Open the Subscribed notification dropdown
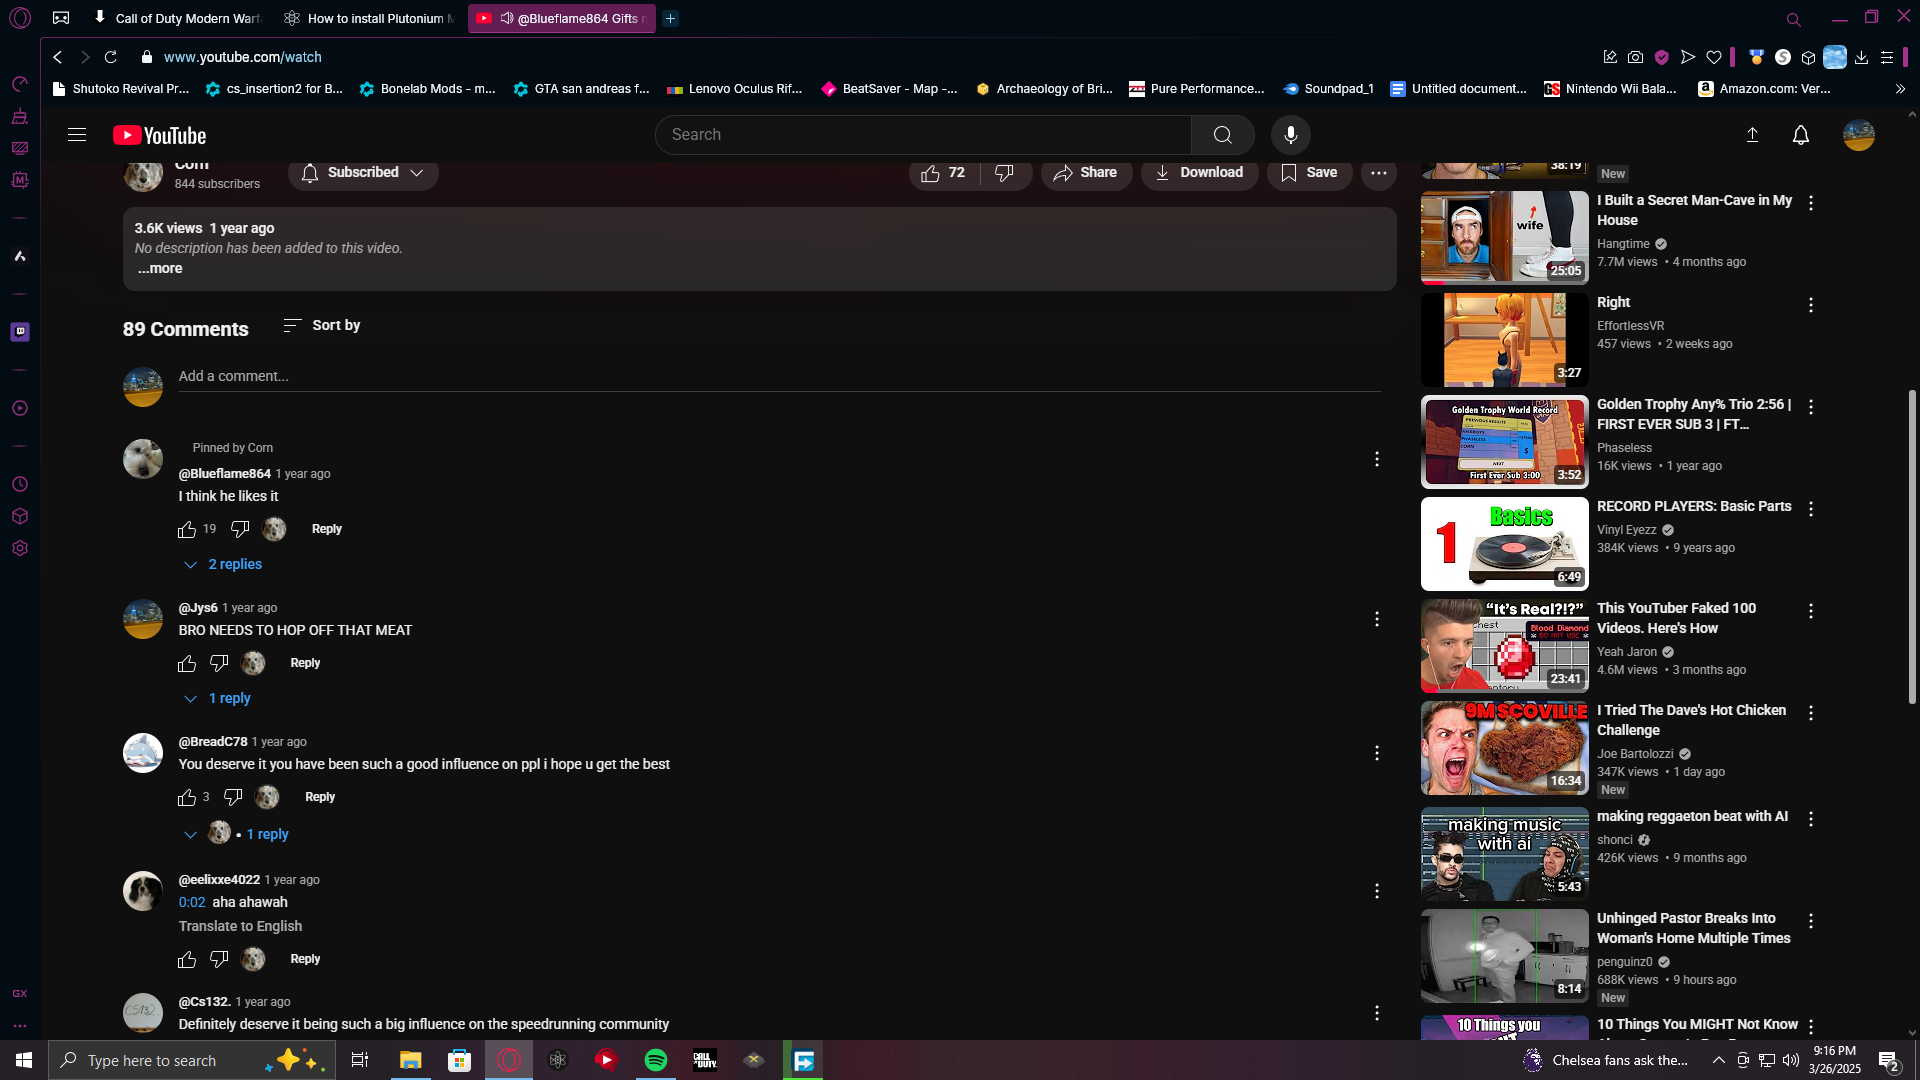Screen dimensions: 1920x1080 point(363,173)
